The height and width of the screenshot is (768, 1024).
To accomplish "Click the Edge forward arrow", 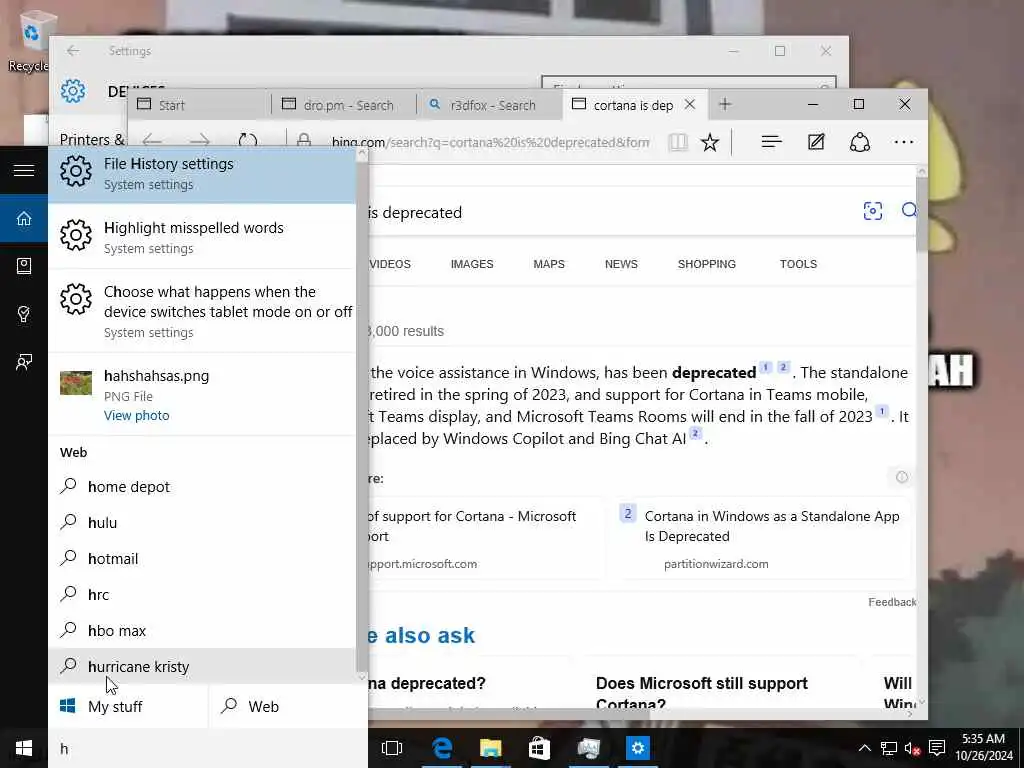I will pos(199,140).
